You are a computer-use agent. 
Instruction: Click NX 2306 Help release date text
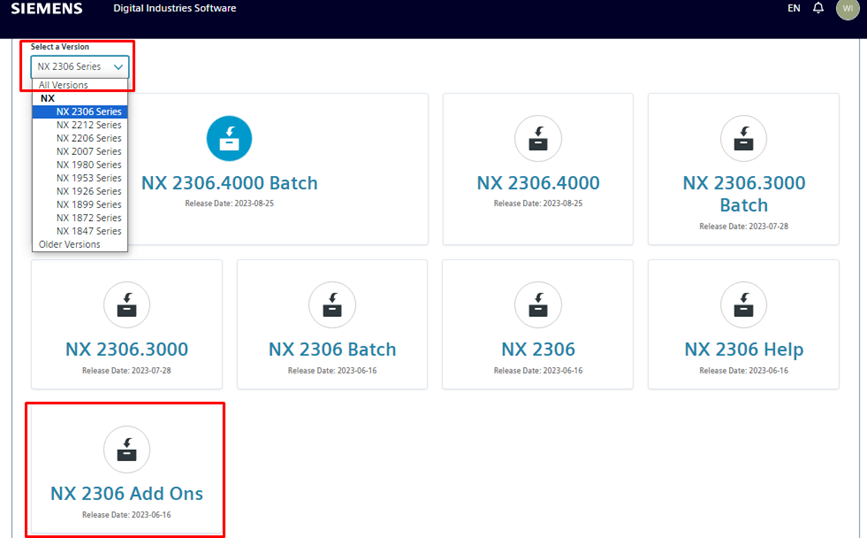744,370
